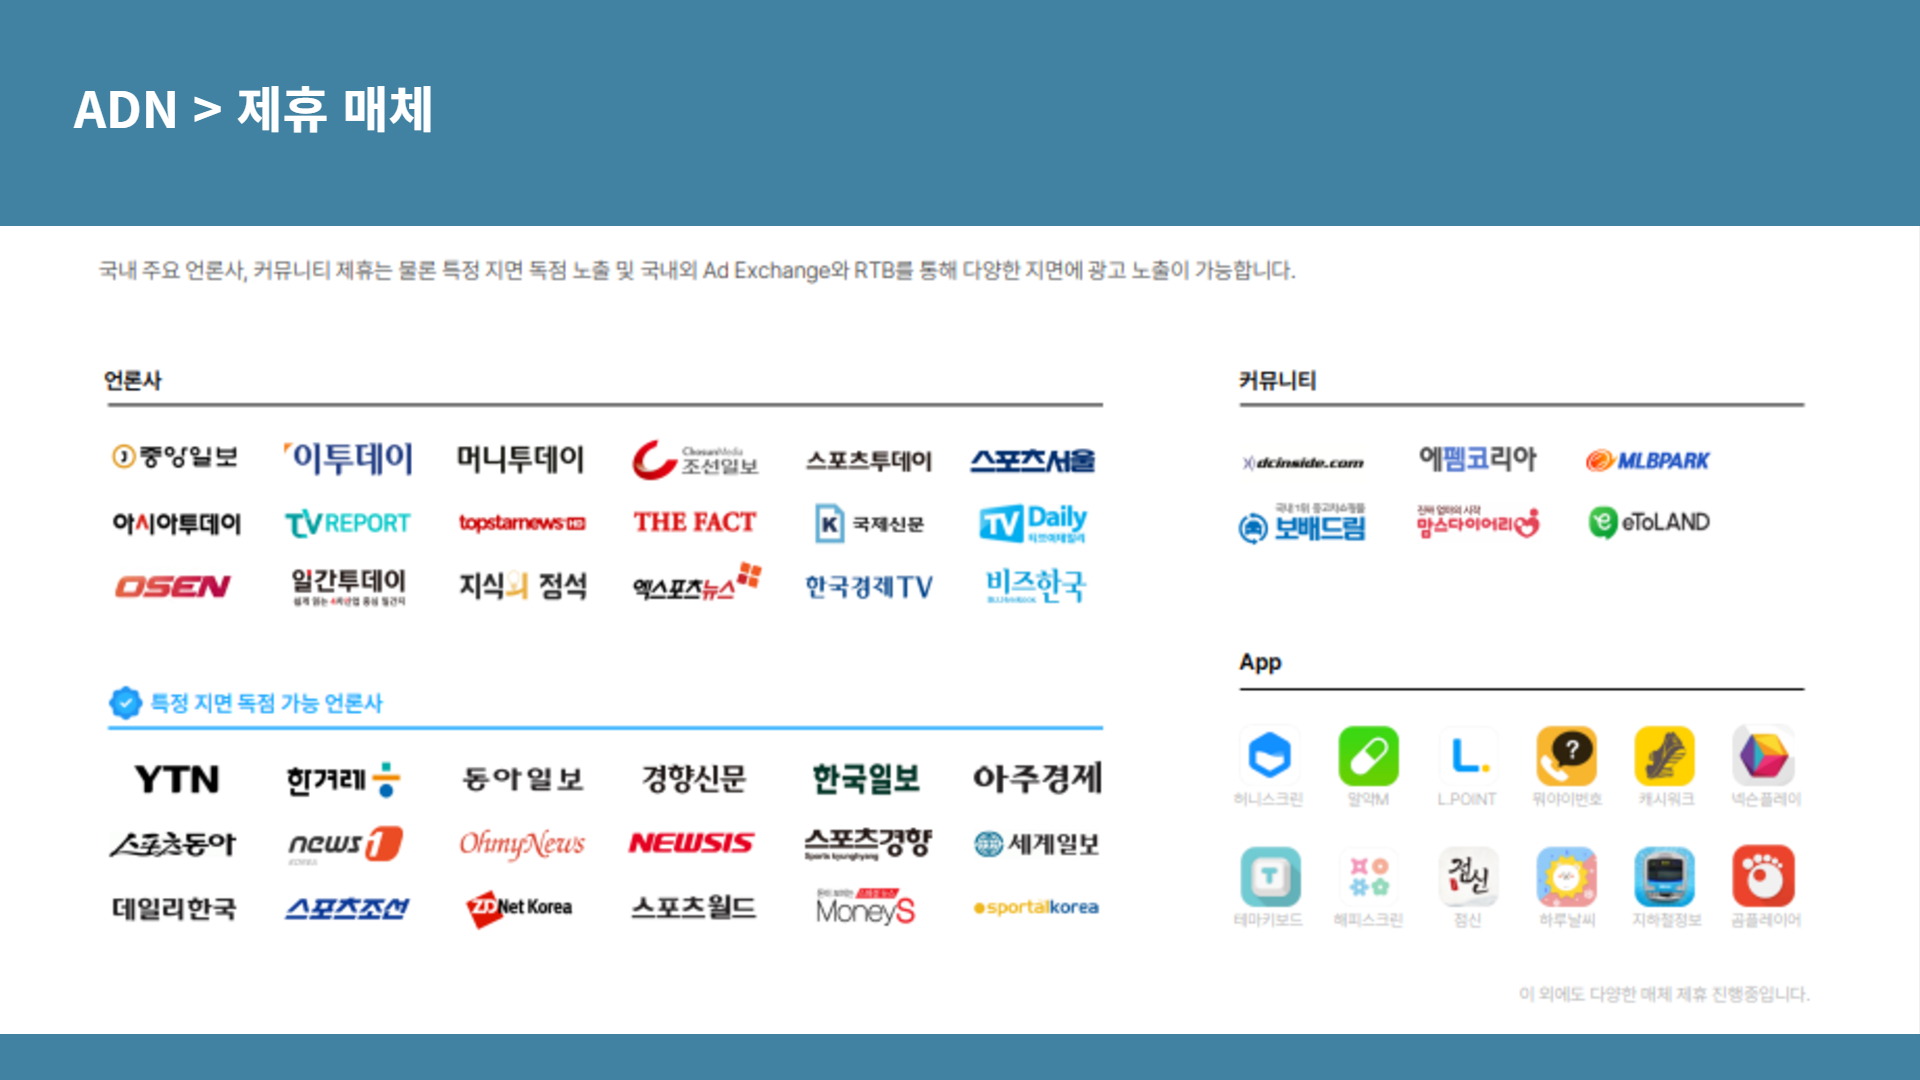Viewport: 1920px width, 1080px height.
Task: Select the 스포츠조선 logo
Action: click(x=347, y=908)
